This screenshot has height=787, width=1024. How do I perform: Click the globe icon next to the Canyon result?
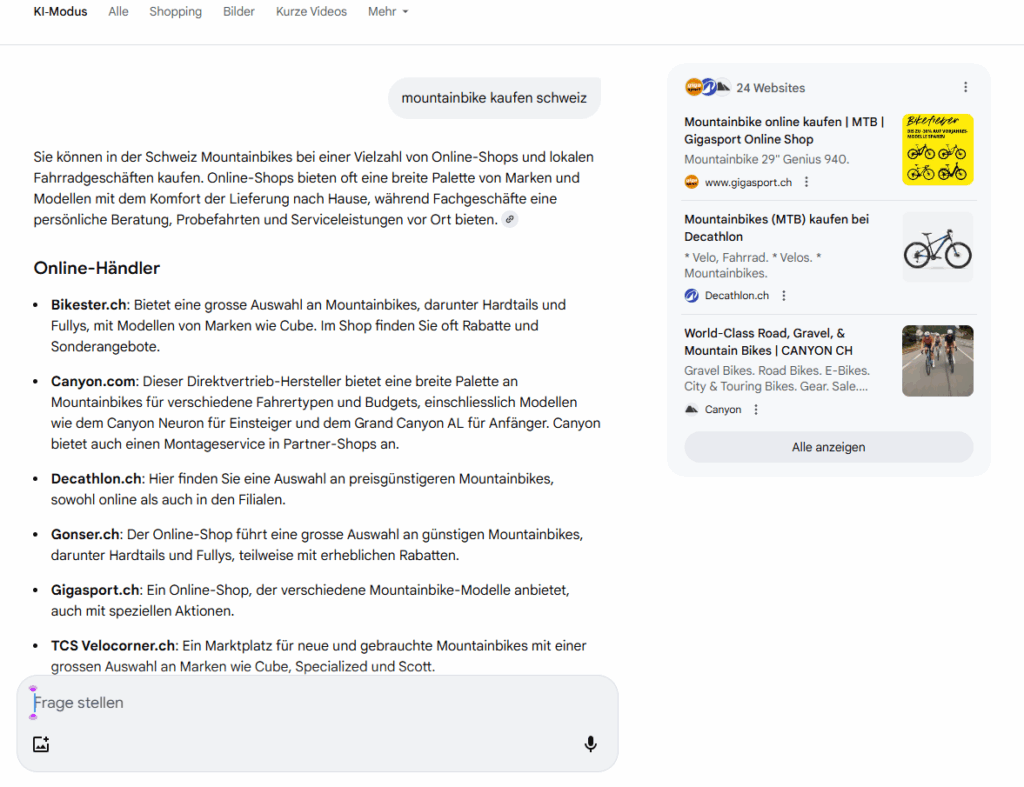tap(689, 408)
